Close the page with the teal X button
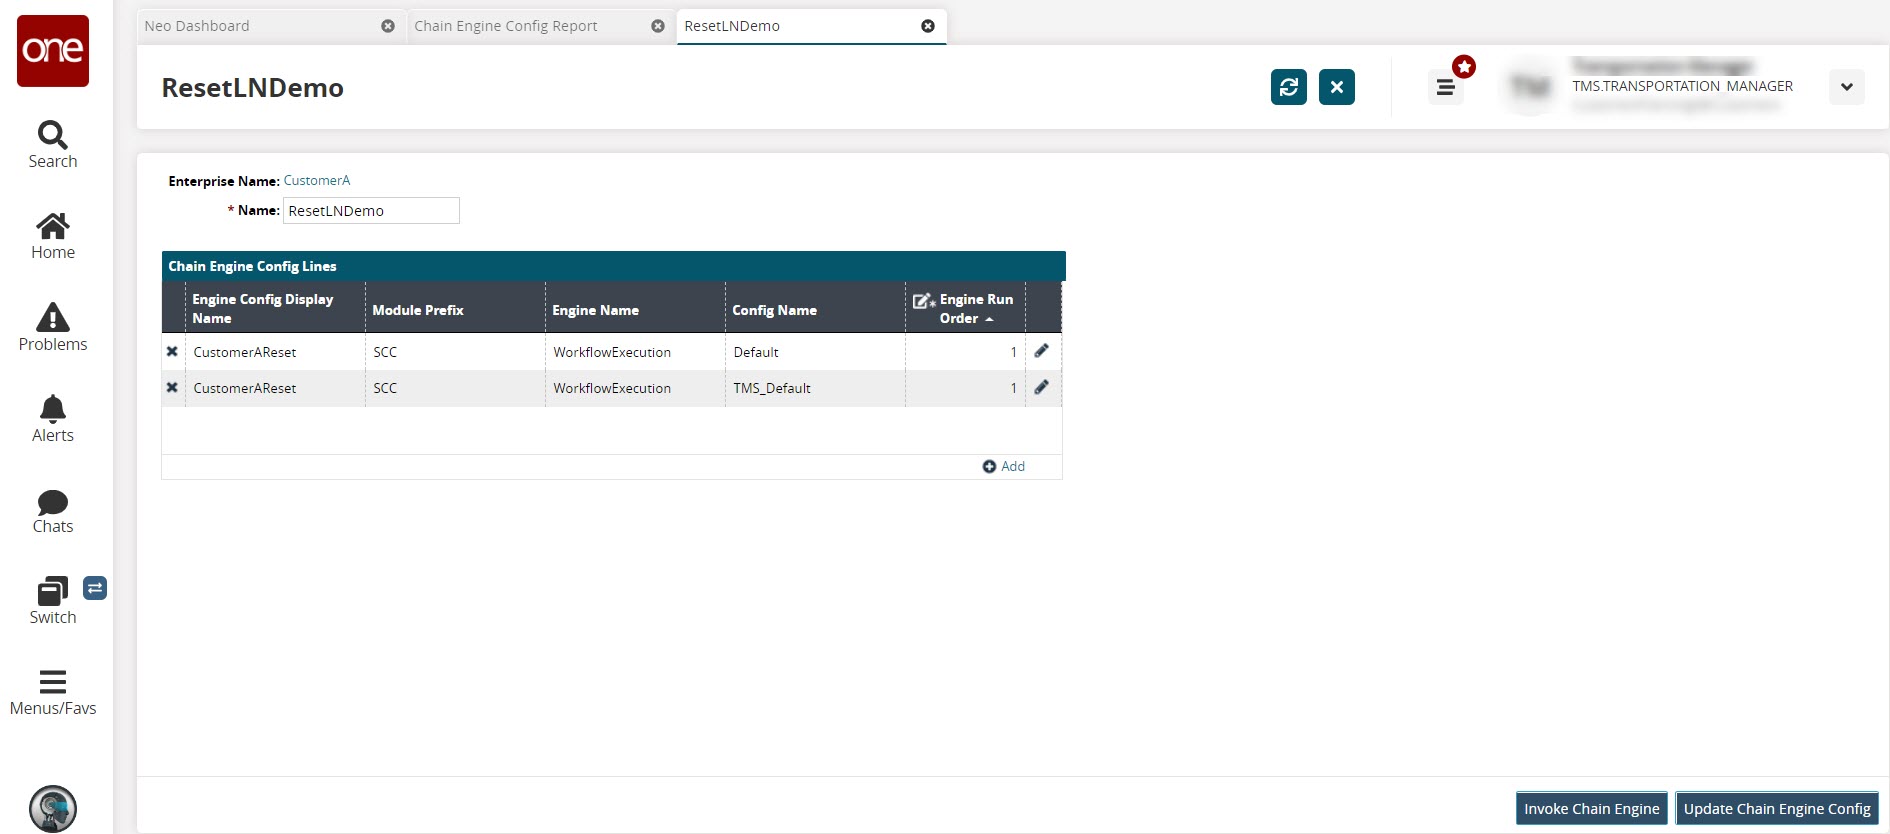The image size is (1890, 834). [x=1337, y=87]
